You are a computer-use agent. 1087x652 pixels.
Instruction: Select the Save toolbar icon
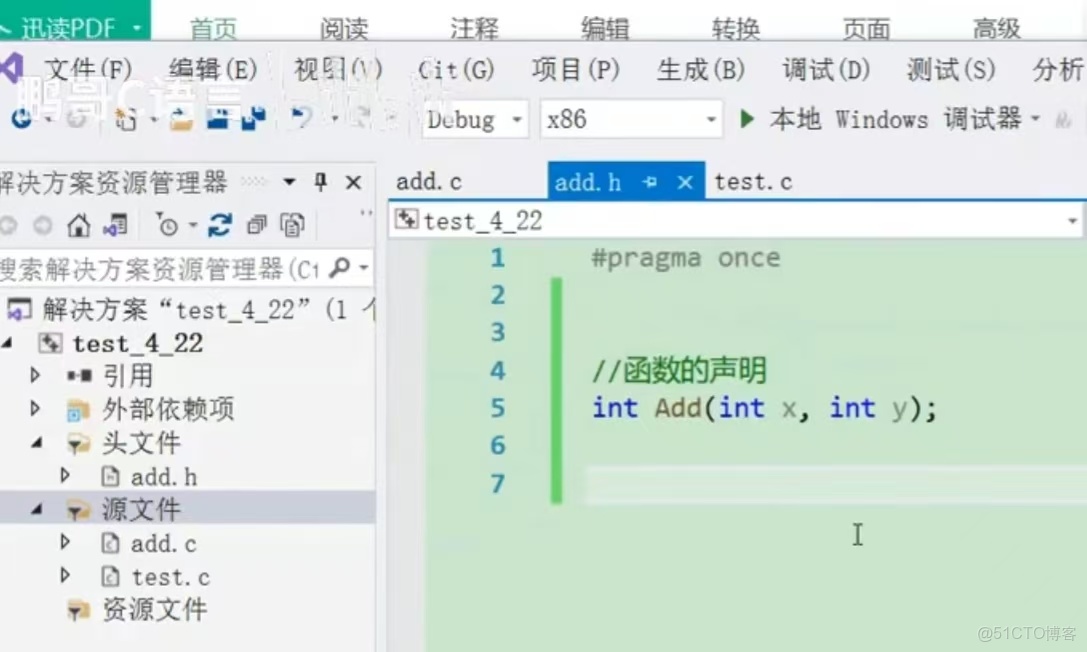click(x=219, y=120)
